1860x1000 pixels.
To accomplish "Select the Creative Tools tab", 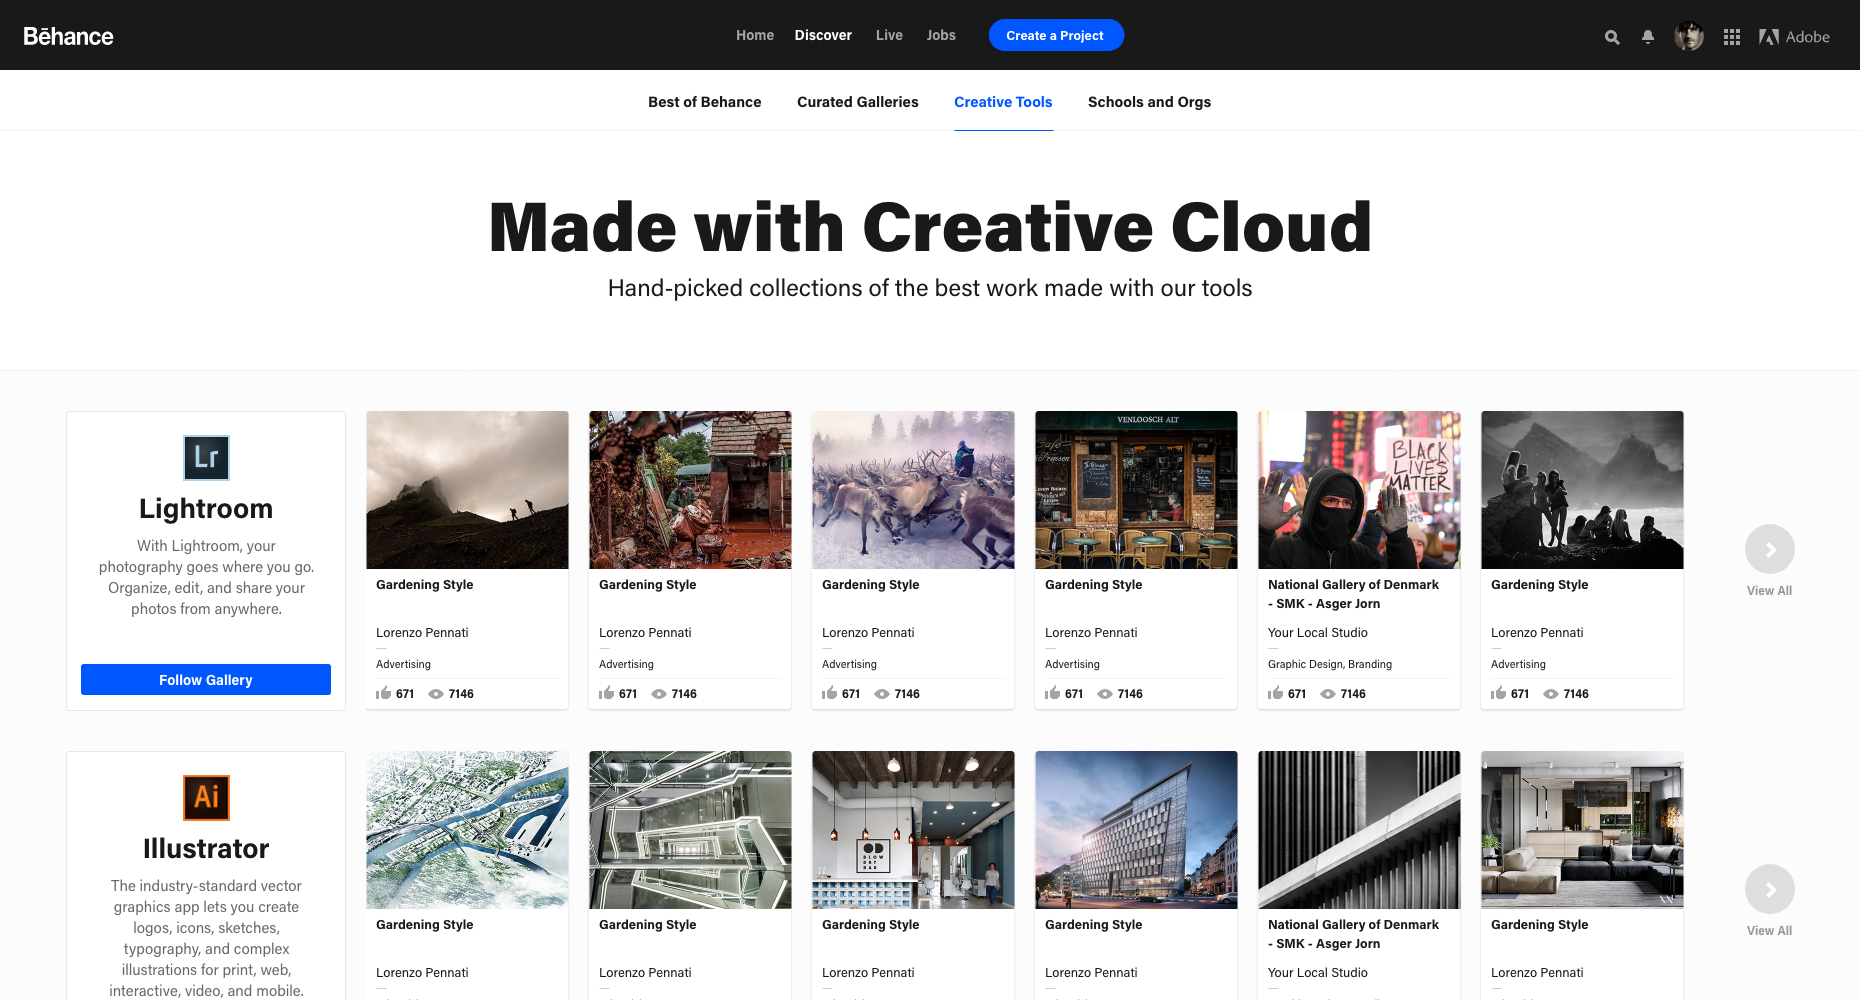I will pos(1003,102).
